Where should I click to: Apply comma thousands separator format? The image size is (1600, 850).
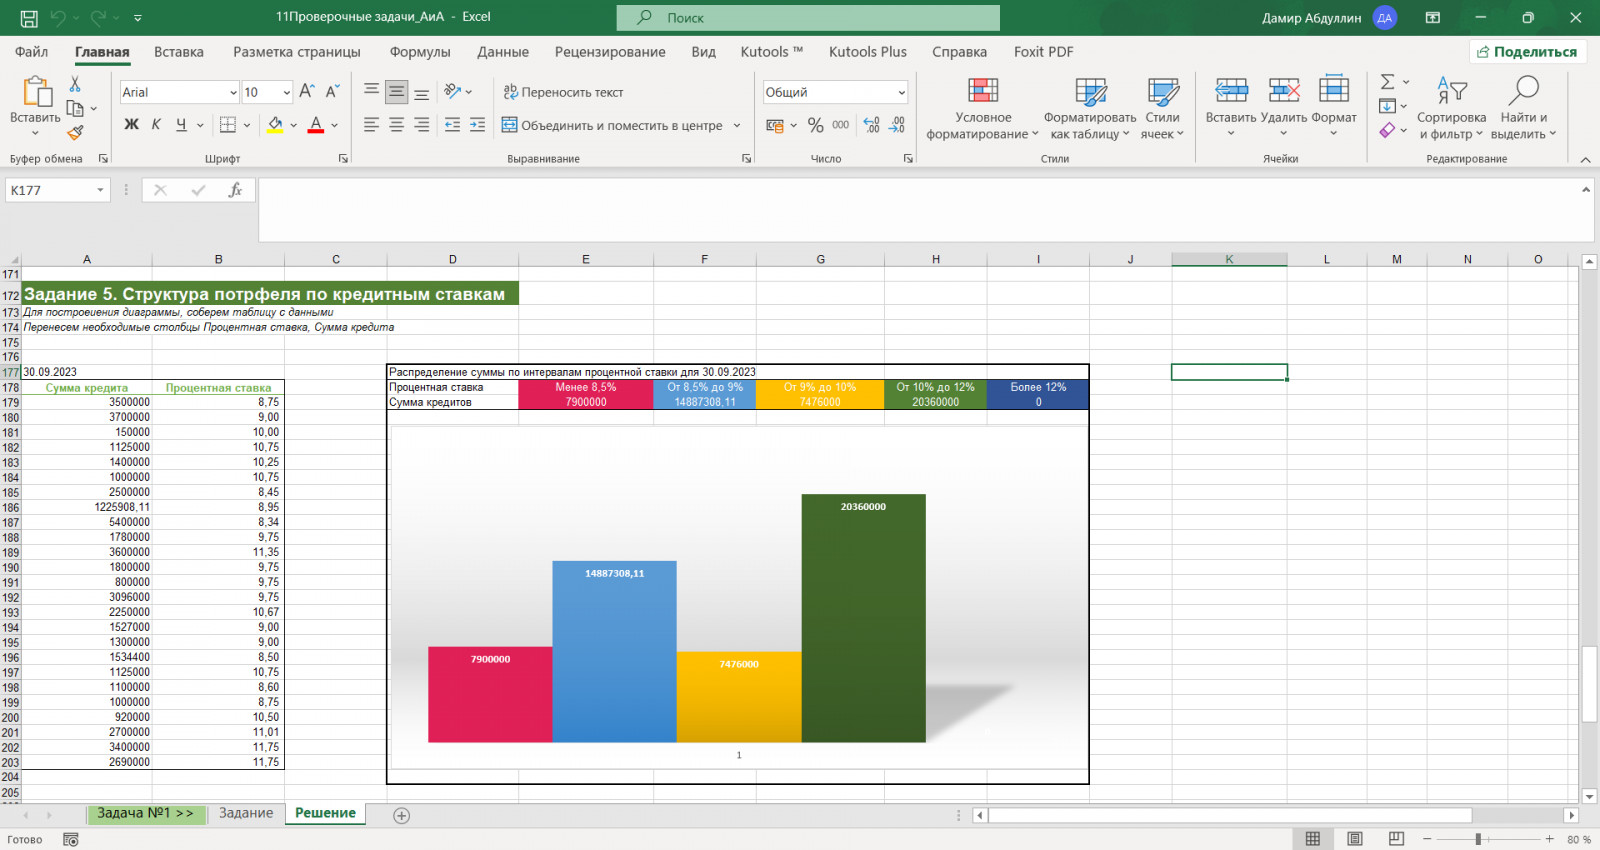pyautogui.click(x=841, y=125)
